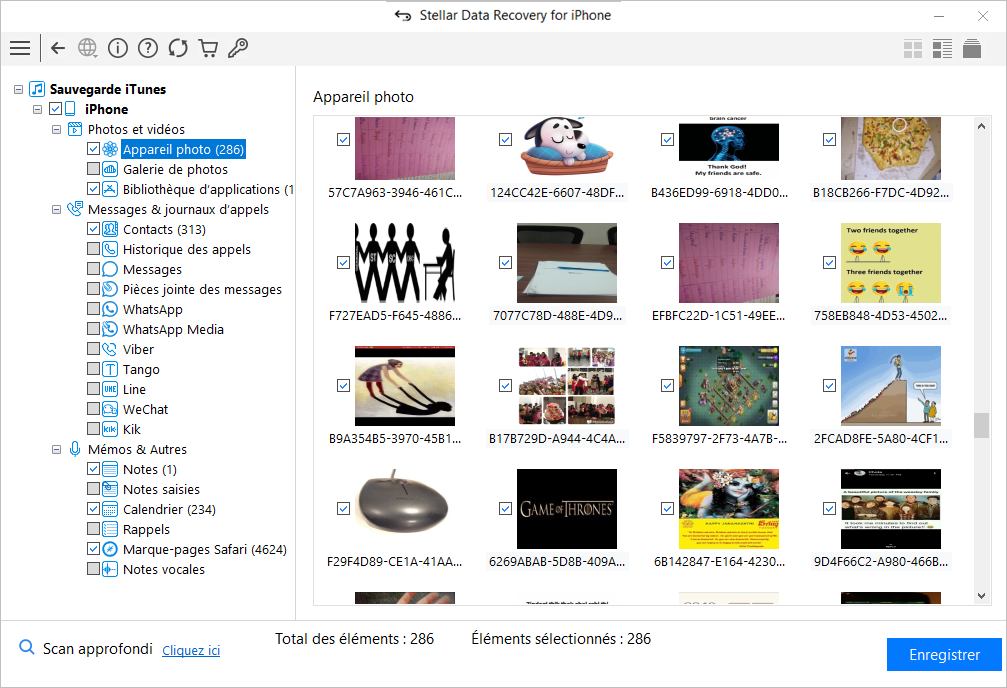Check the Galerie de photos checkbox

tap(93, 169)
